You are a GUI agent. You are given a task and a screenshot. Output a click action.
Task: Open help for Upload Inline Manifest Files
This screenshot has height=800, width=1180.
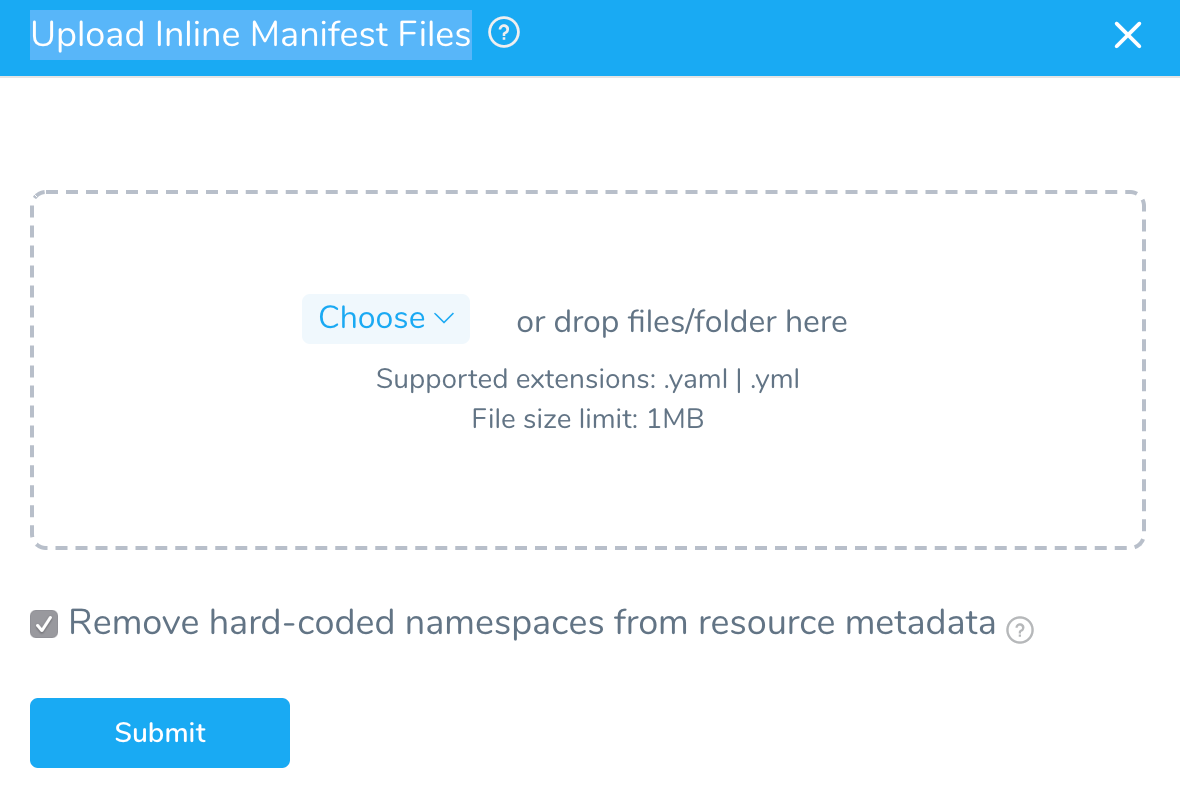coord(503,33)
